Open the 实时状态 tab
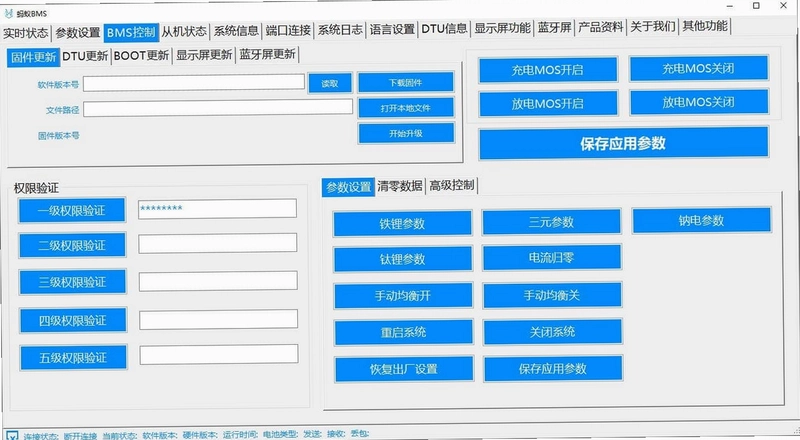This screenshot has width=800, height=440. click(26, 33)
